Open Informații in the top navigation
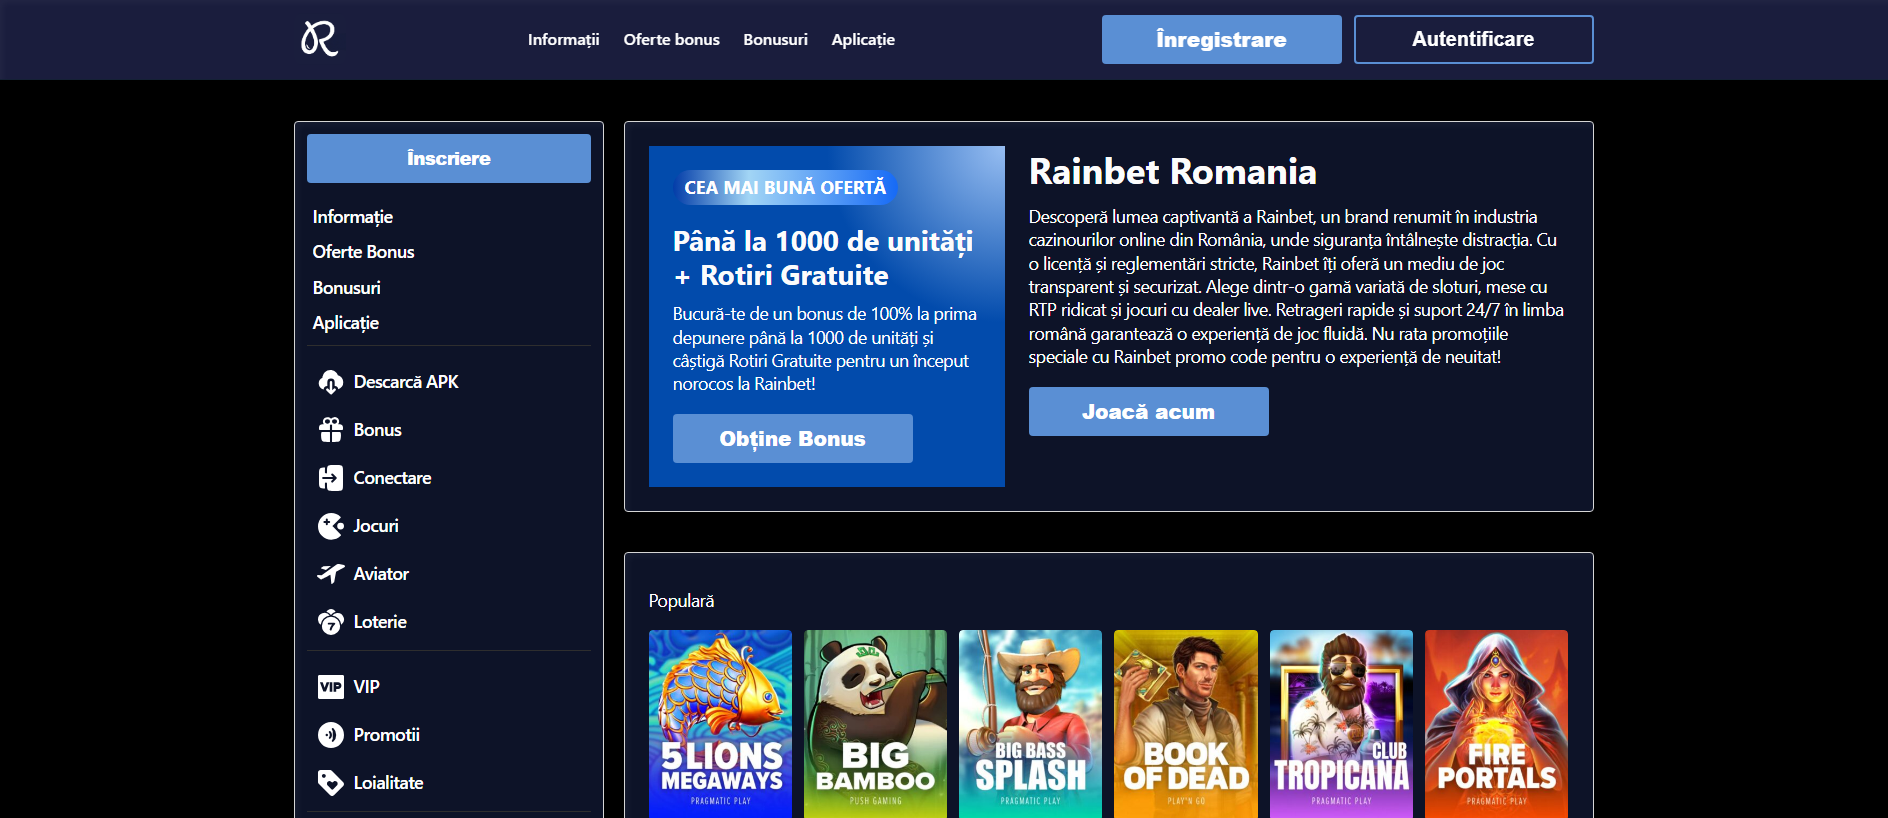The height and width of the screenshot is (818, 1888). 564,40
